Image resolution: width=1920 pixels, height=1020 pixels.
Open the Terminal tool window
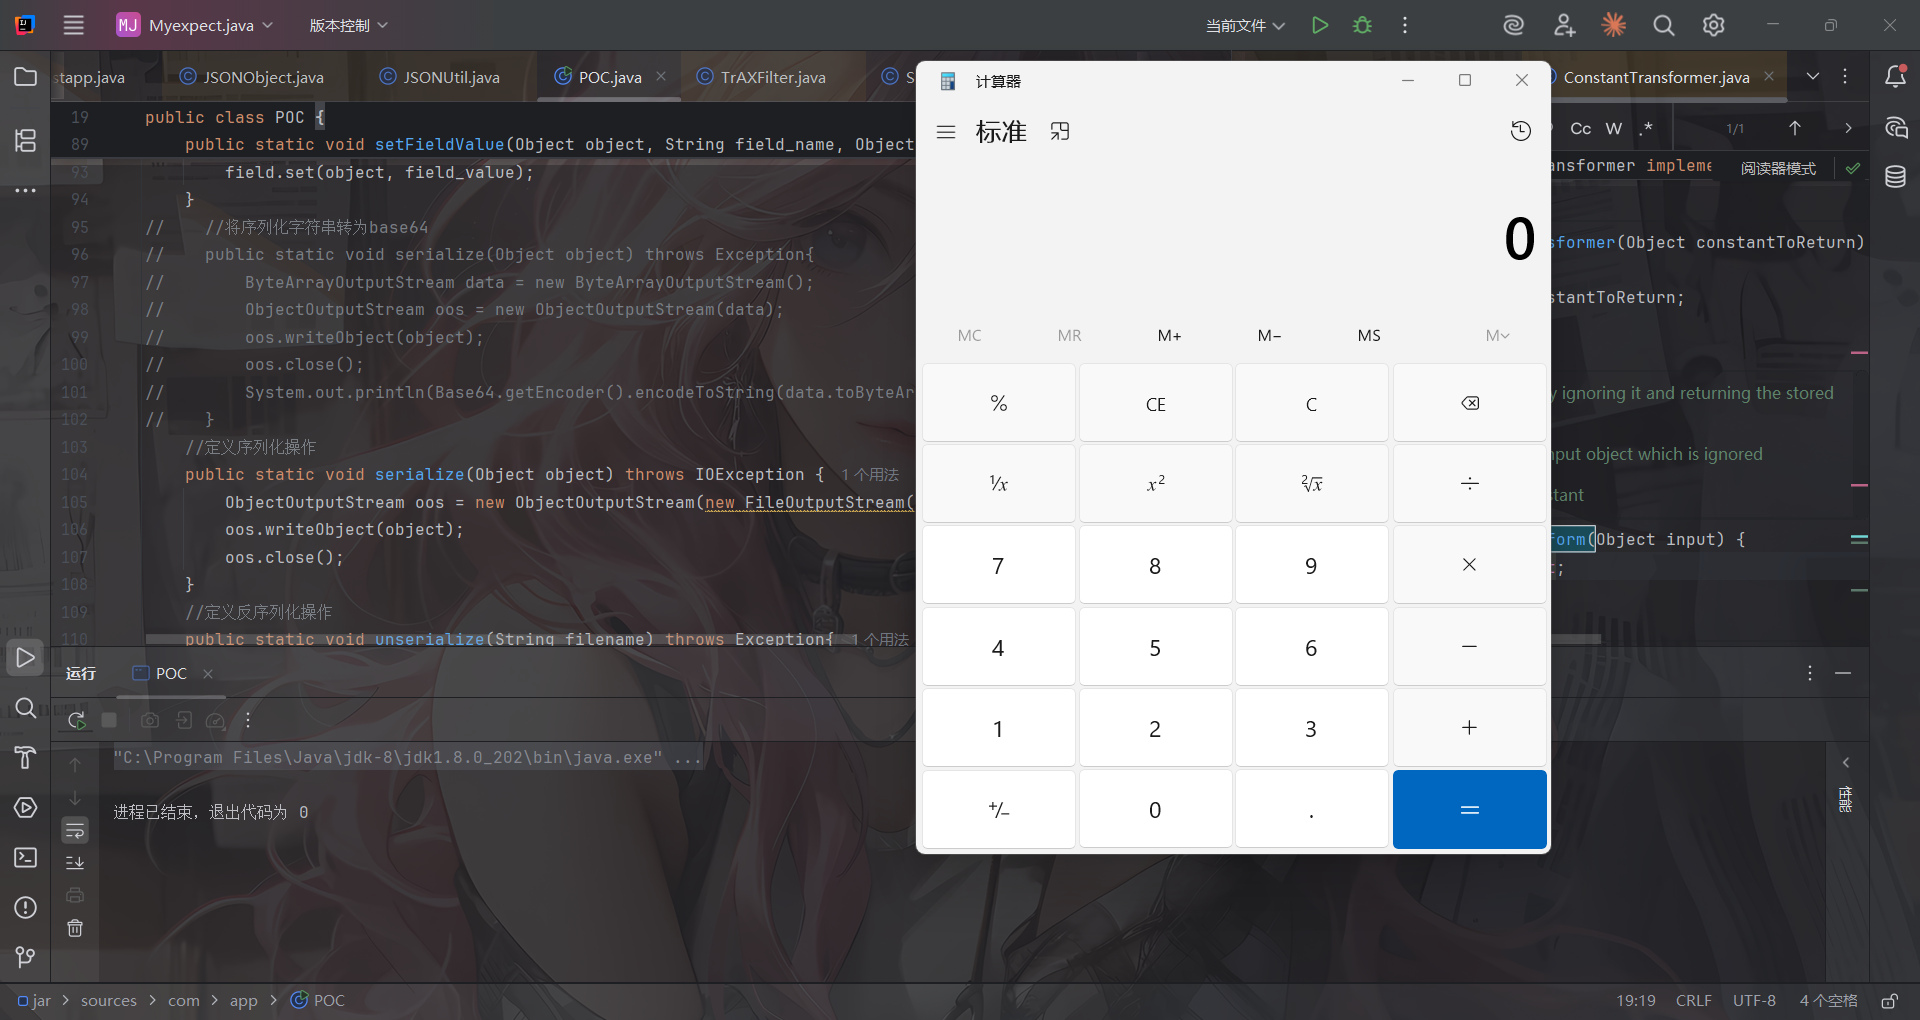coord(26,858)
